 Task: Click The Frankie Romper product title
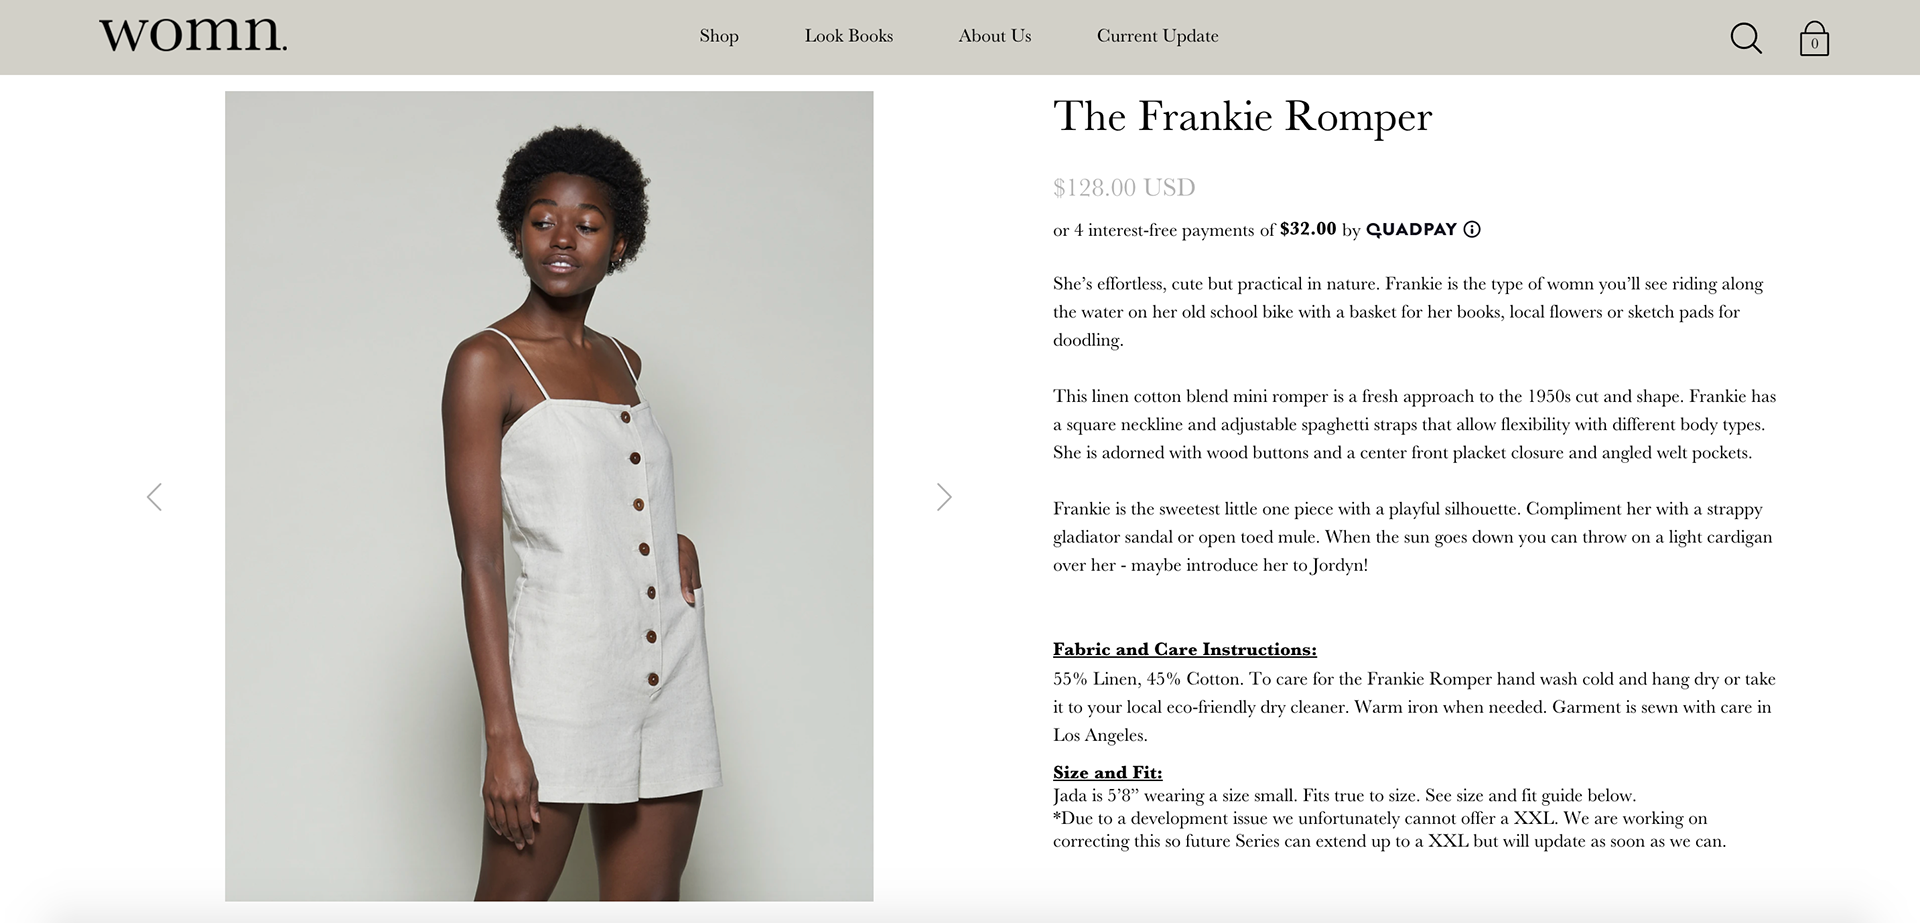[1243, 116]
